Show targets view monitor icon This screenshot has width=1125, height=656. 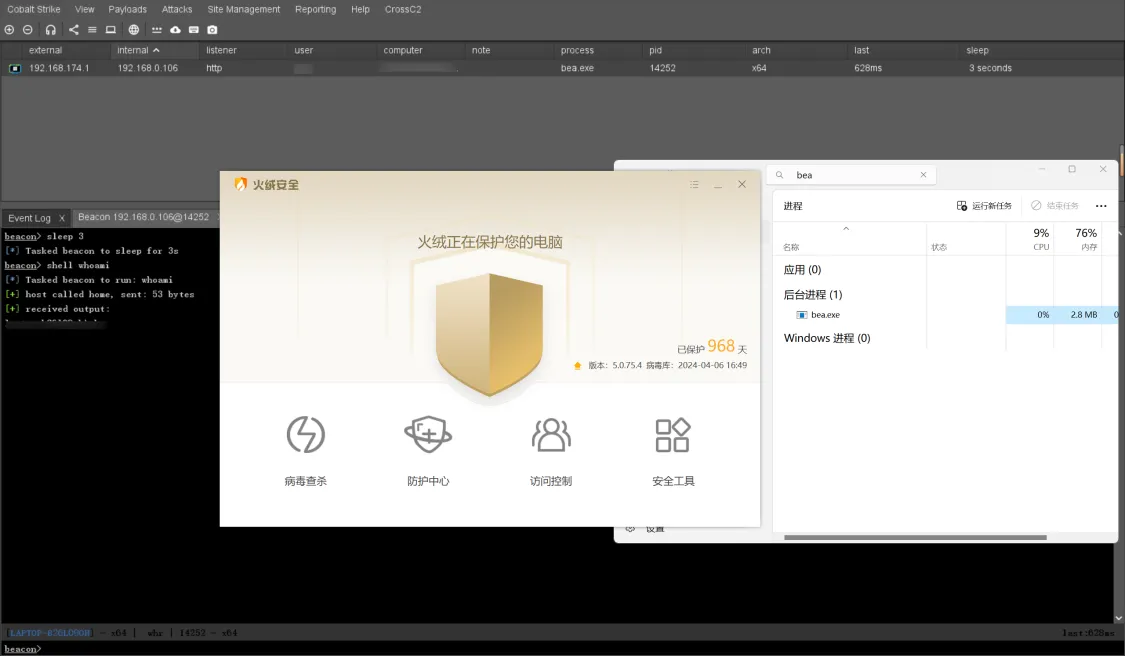point(110,29)
